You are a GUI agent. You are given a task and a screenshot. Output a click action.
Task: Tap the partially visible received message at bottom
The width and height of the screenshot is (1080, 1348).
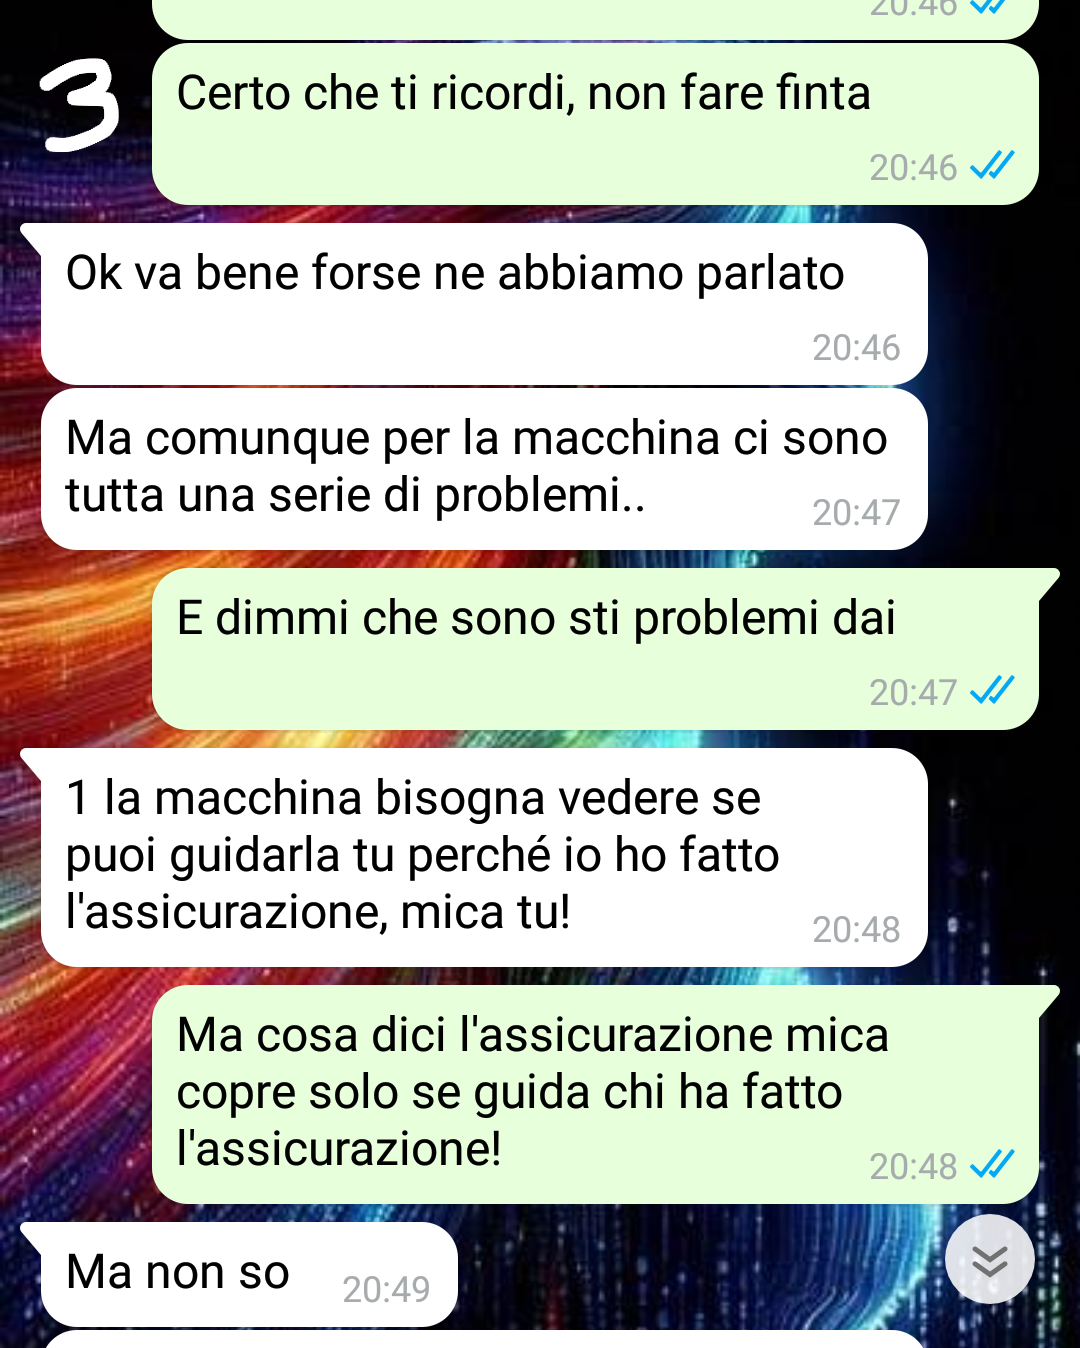click(x=484, y=1340)
